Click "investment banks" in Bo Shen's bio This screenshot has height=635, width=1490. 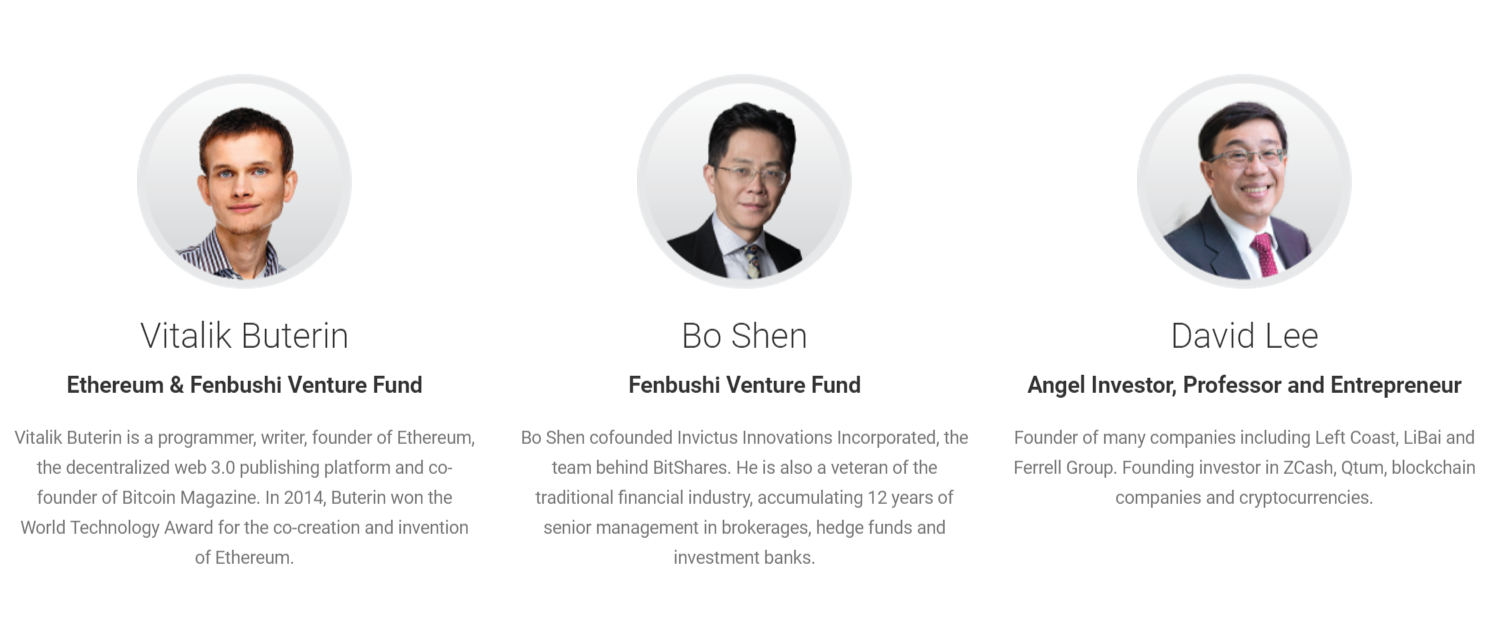744,557
